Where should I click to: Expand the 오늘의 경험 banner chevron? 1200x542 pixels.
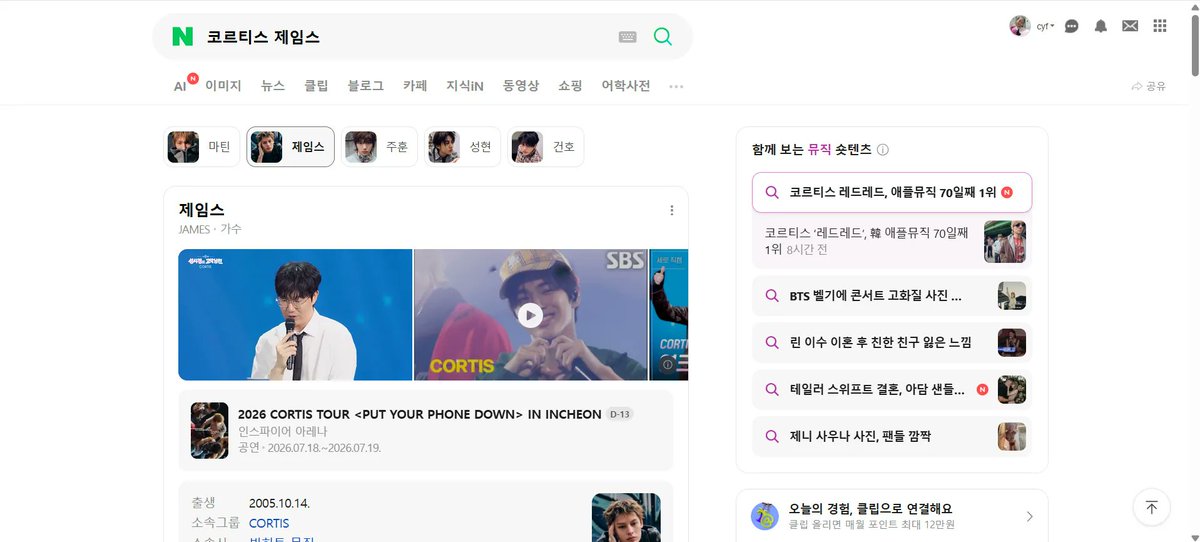[x=1029, y=516]
